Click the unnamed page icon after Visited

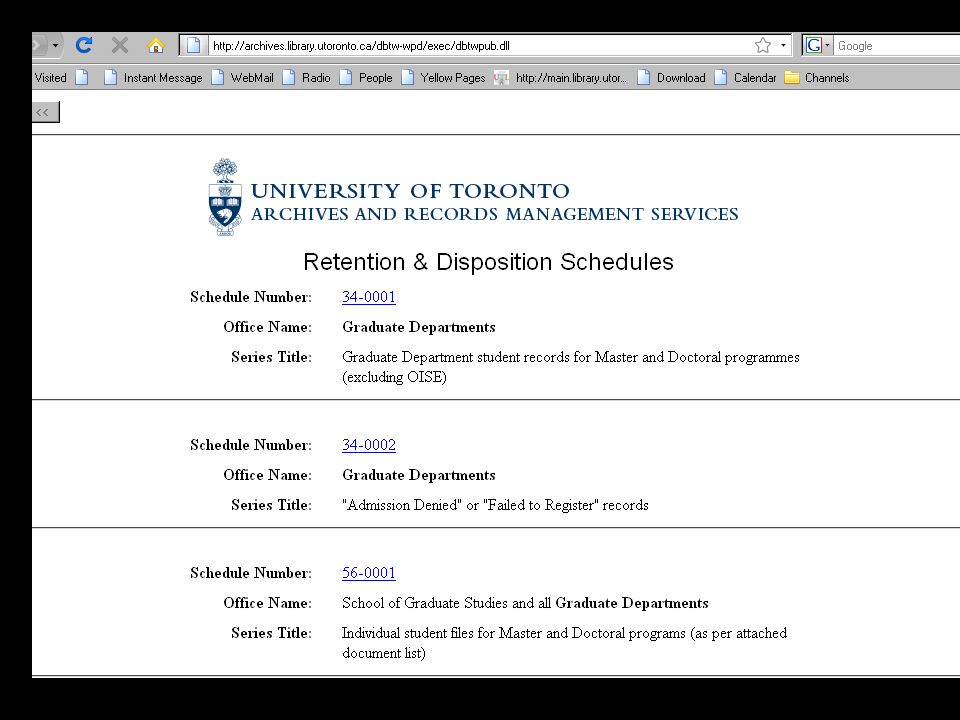(x=81, y=78)
